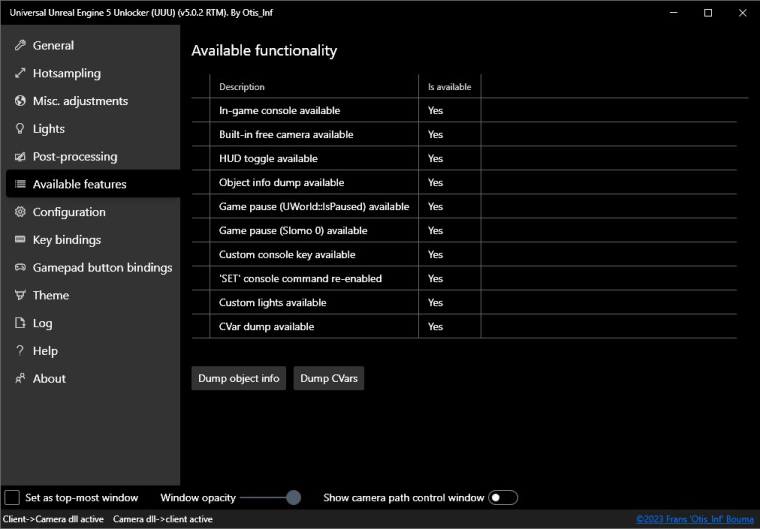The image size is (760, 529).
Task: Open the Help page
Action: pyautogui.click(x=93, y=351)
